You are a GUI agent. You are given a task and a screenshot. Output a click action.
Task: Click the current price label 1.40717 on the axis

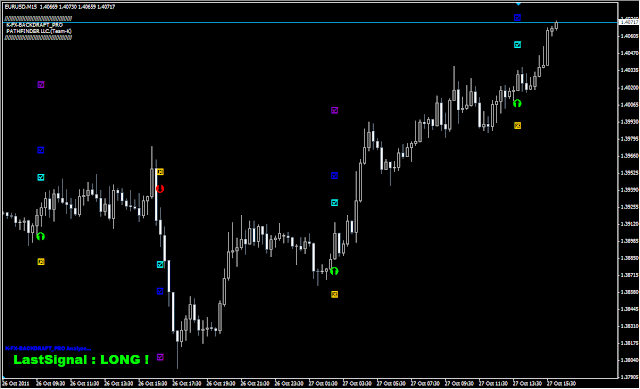pyautogui.click(x=629, y=22)
